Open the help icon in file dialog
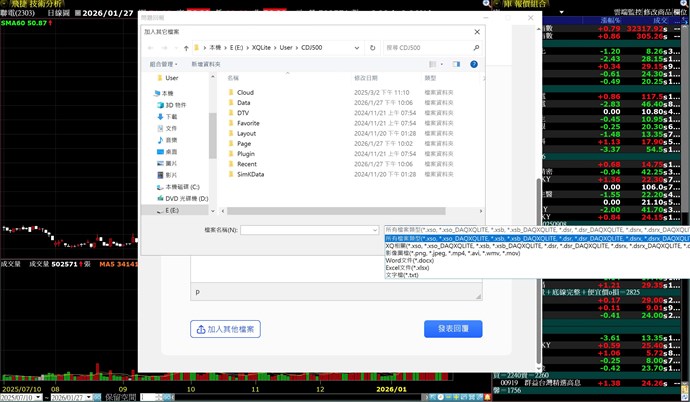 (x=474, y=64)
